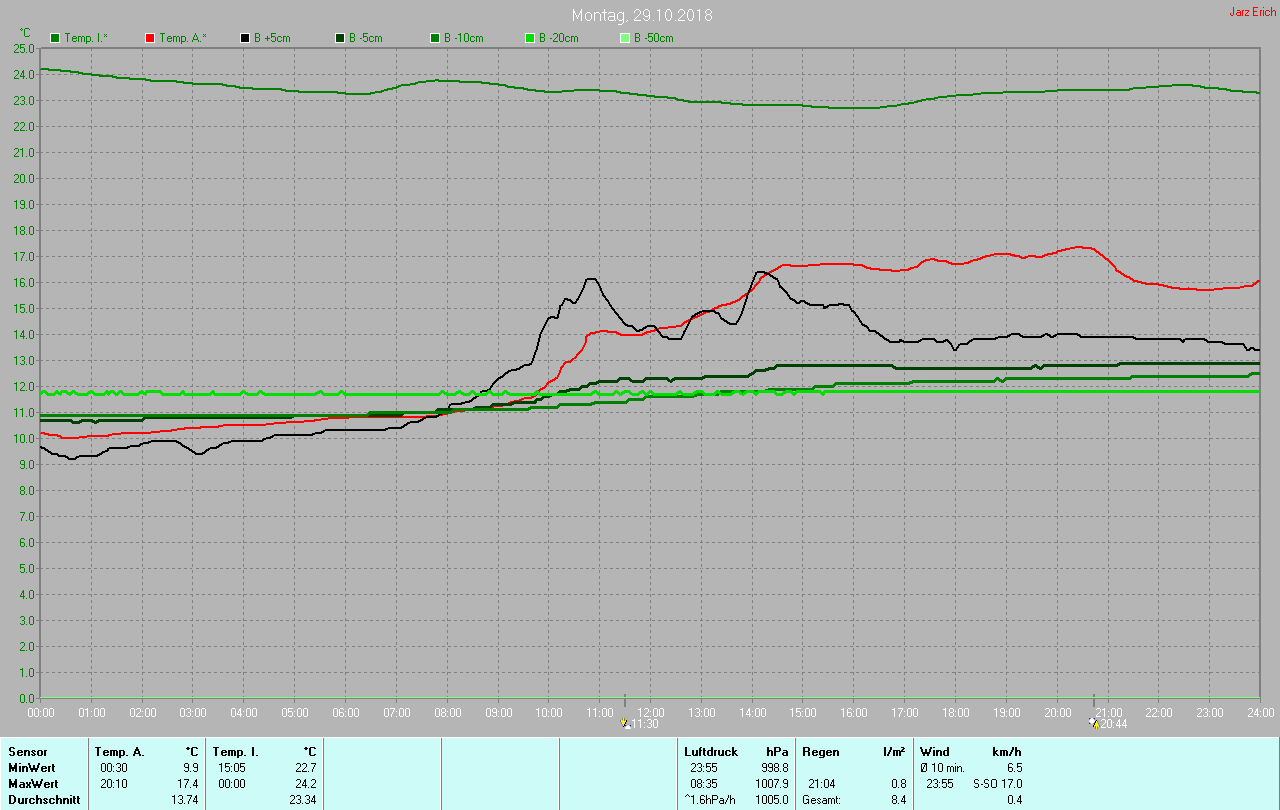Click the Durchschnitt row label
Screen dimensions: 1280x810
click(44, 800)
